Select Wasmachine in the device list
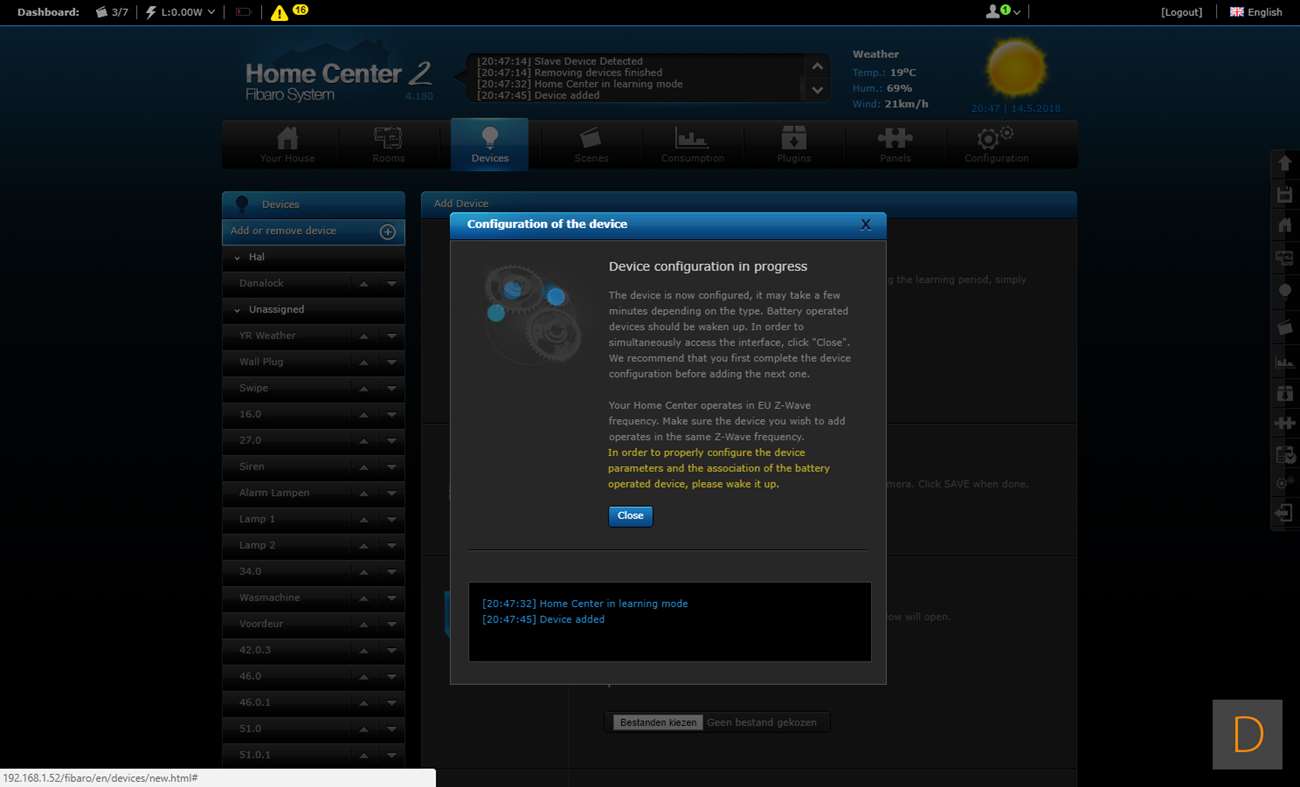 [x=269, y=598]
